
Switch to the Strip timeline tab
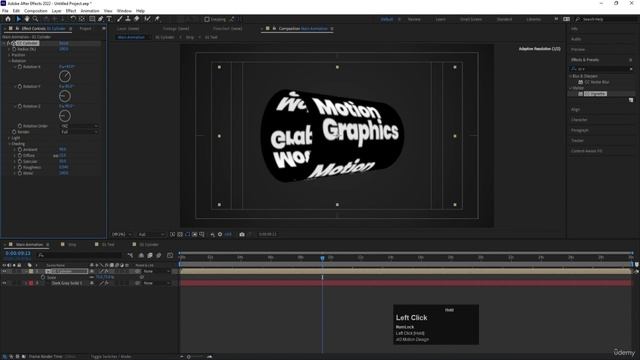point(72,244)
